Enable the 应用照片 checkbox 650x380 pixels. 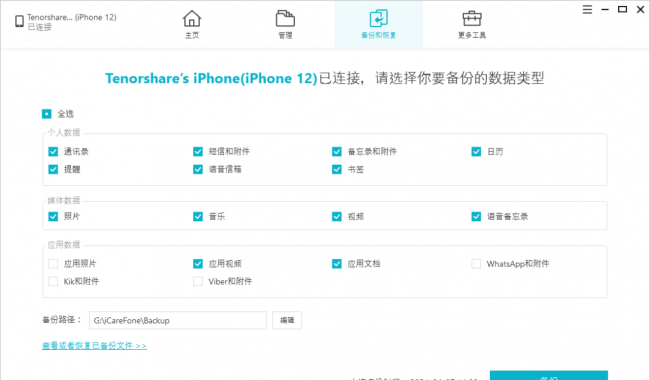coord(53,264)
